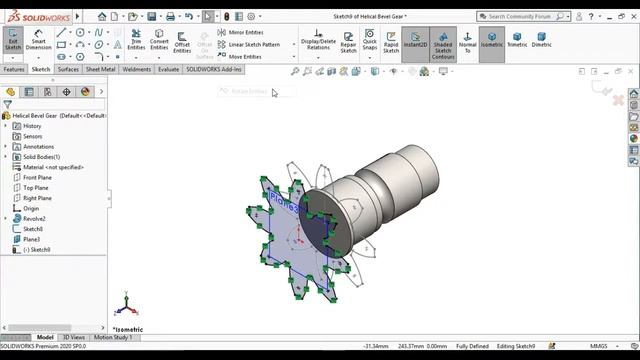Switch to the Sheet Metal tab
The image size is (640, 360).
[x=100, y=69]
